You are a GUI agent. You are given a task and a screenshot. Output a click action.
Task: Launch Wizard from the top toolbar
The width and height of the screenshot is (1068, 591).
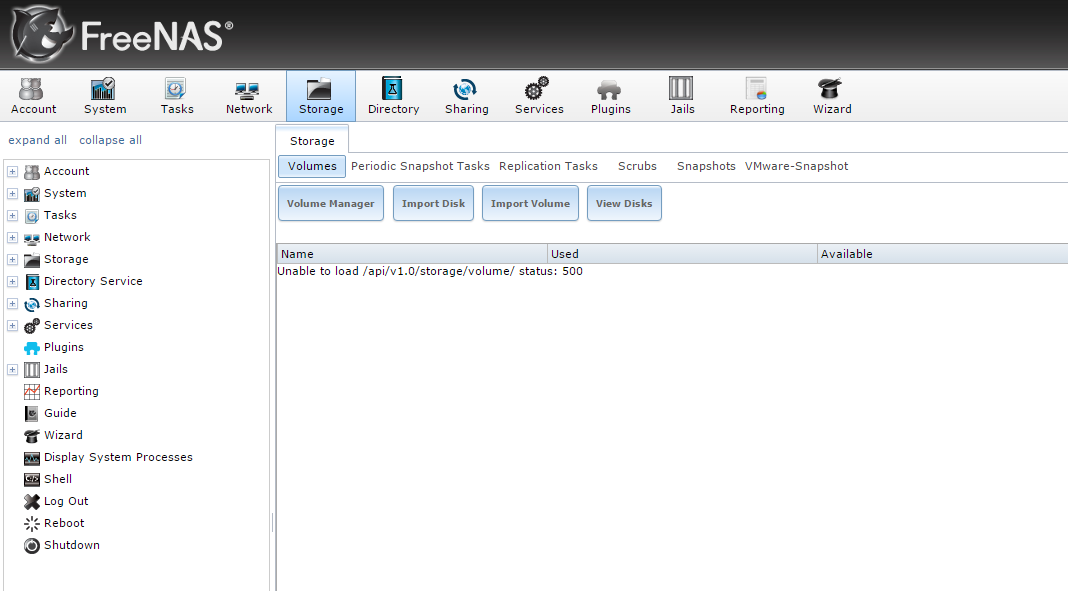coord(832,96)
